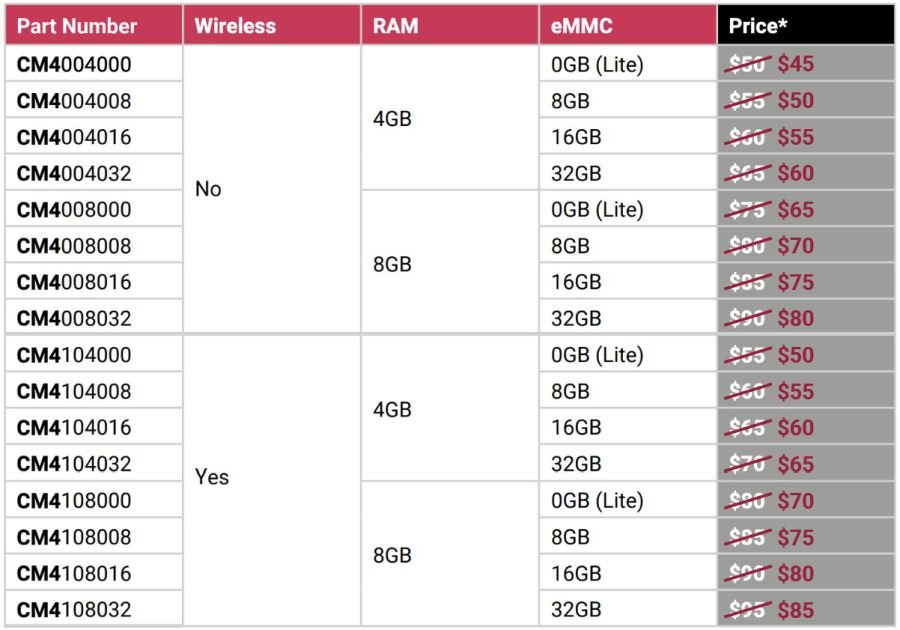Select the 8GB RAM cell in wireless section

[450, 554]
